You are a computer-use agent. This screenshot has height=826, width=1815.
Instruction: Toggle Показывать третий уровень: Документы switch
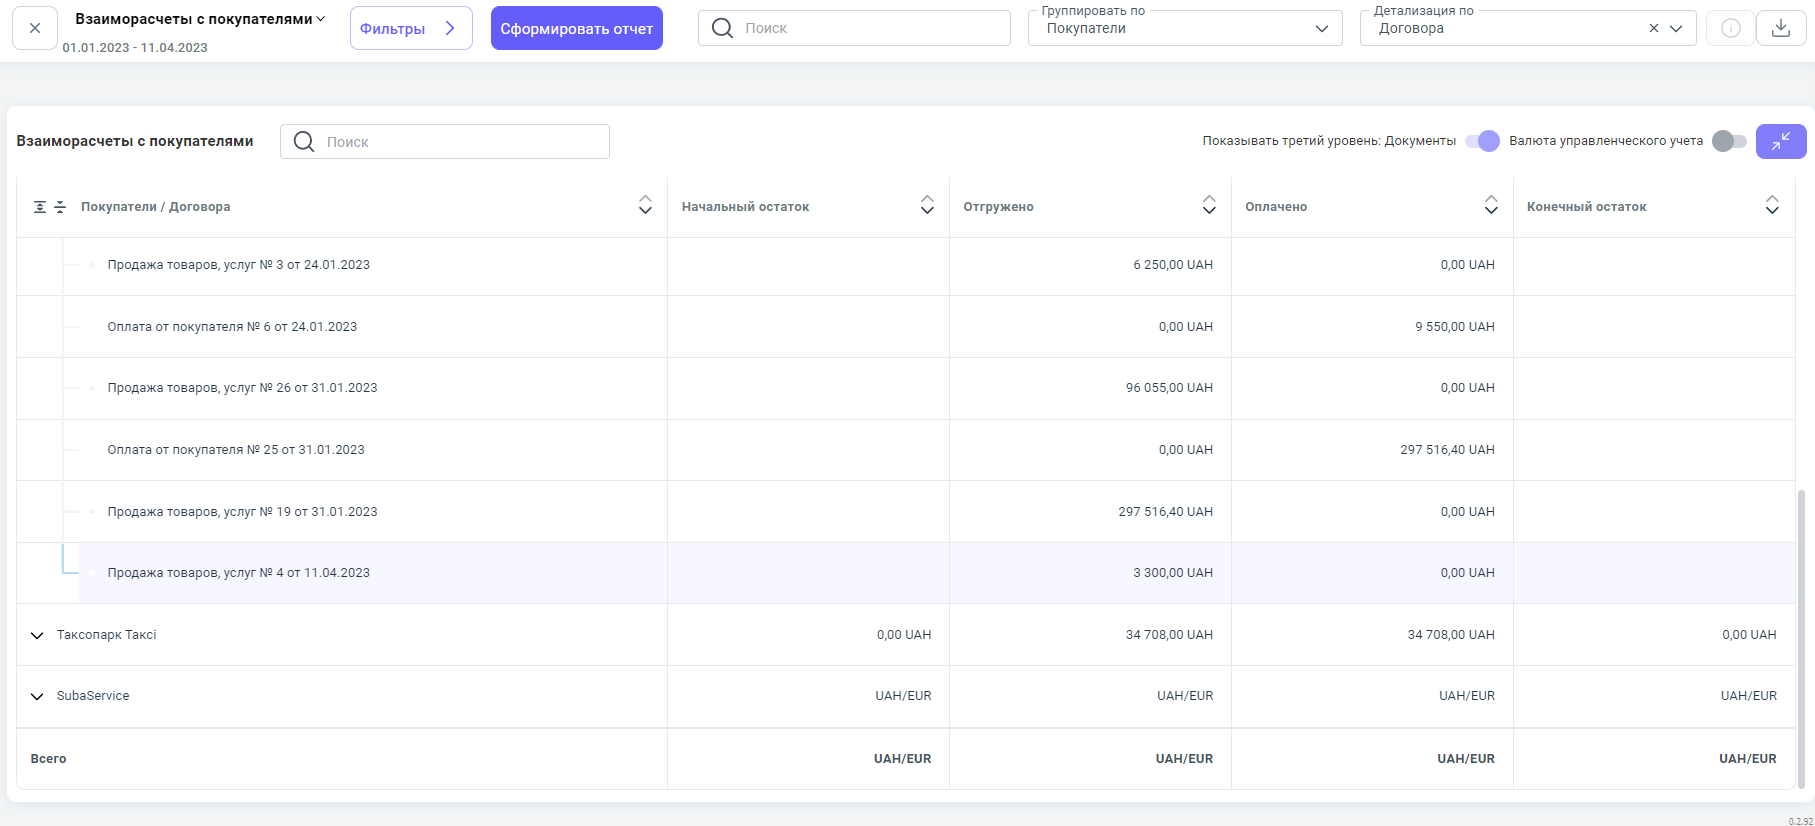pos(1482,141)
